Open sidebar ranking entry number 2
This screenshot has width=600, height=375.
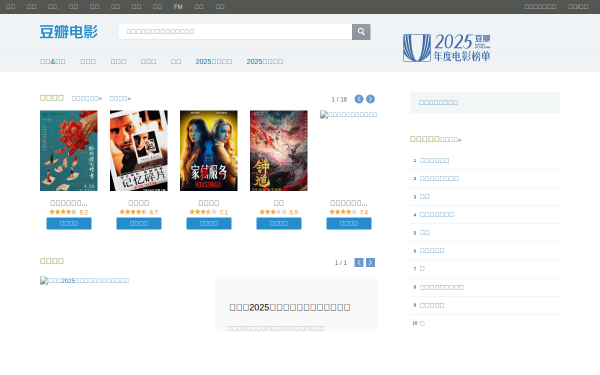pos(439,179)
